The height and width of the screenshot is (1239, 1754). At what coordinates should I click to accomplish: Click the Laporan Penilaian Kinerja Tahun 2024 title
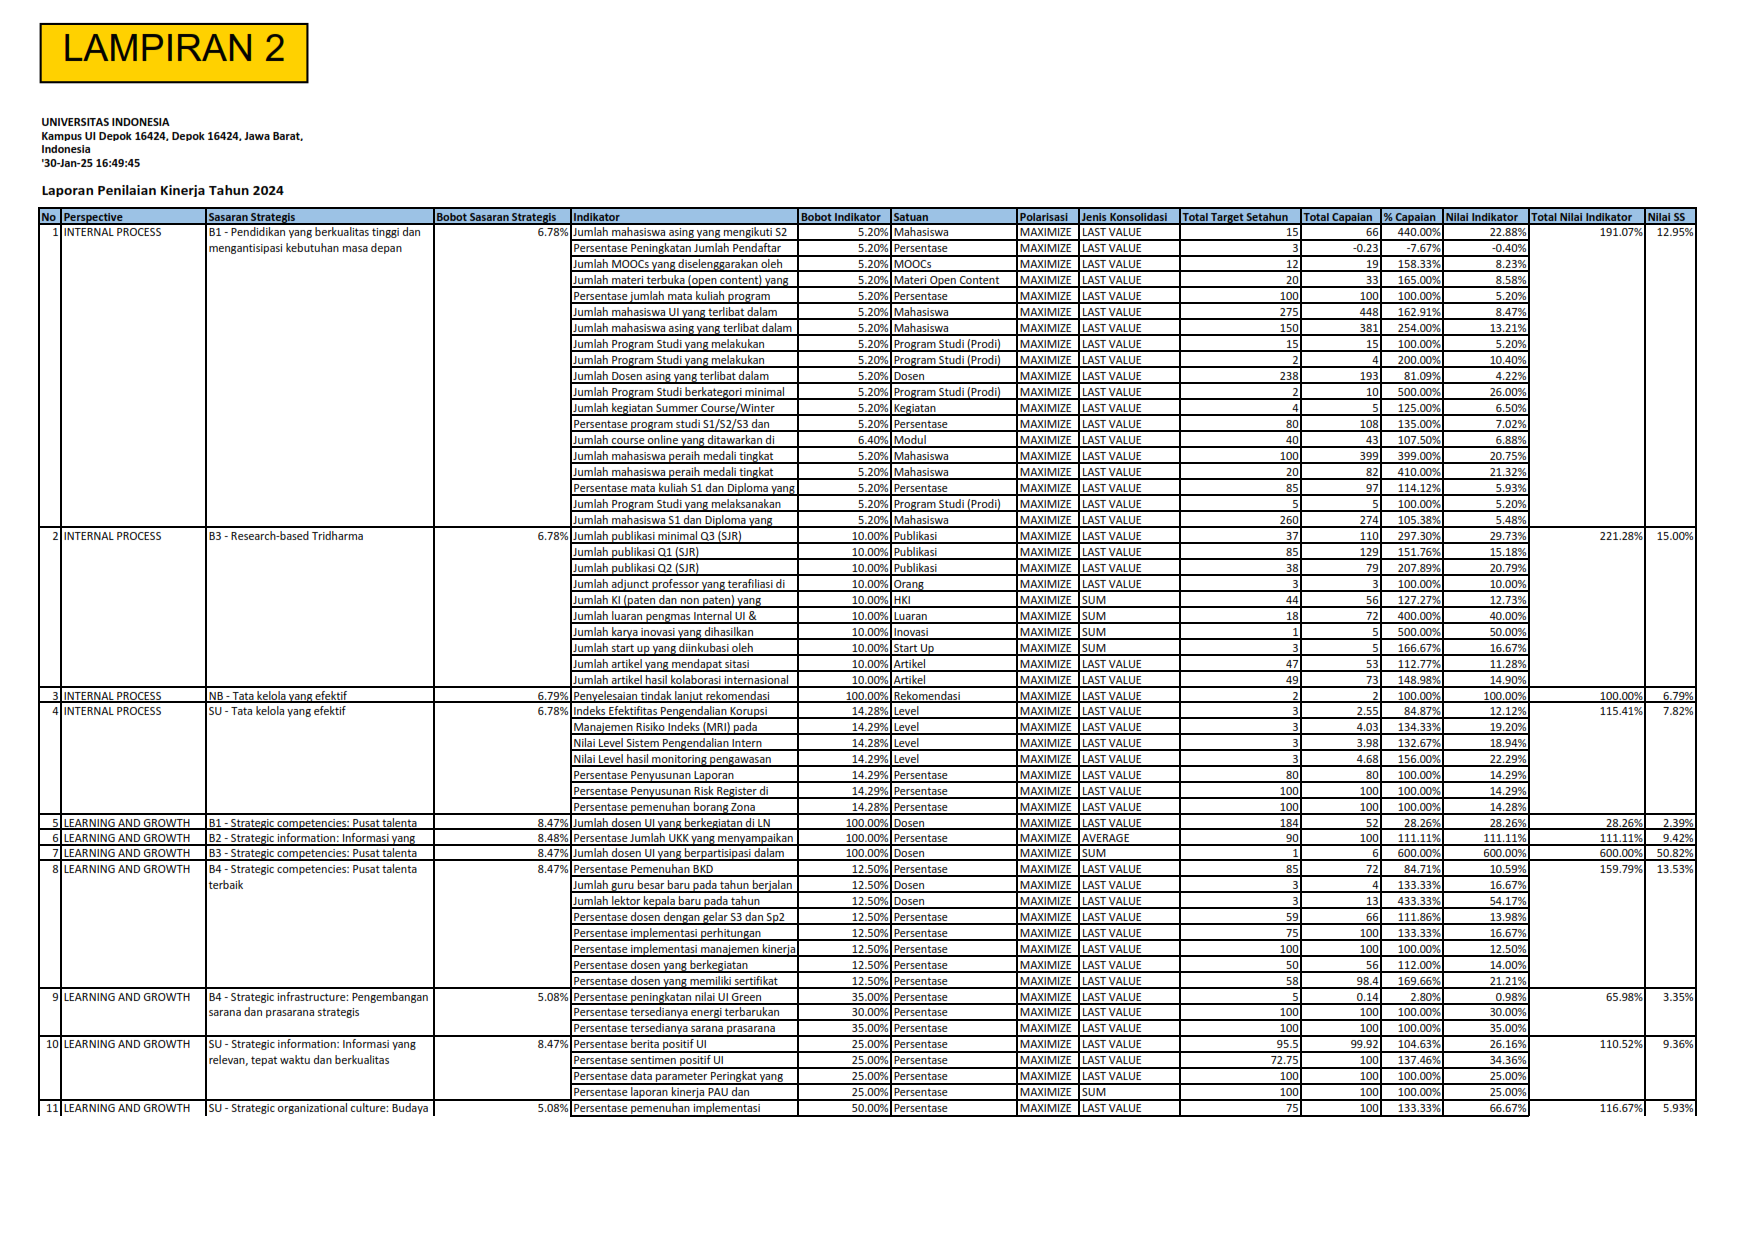tap(162, 190)
